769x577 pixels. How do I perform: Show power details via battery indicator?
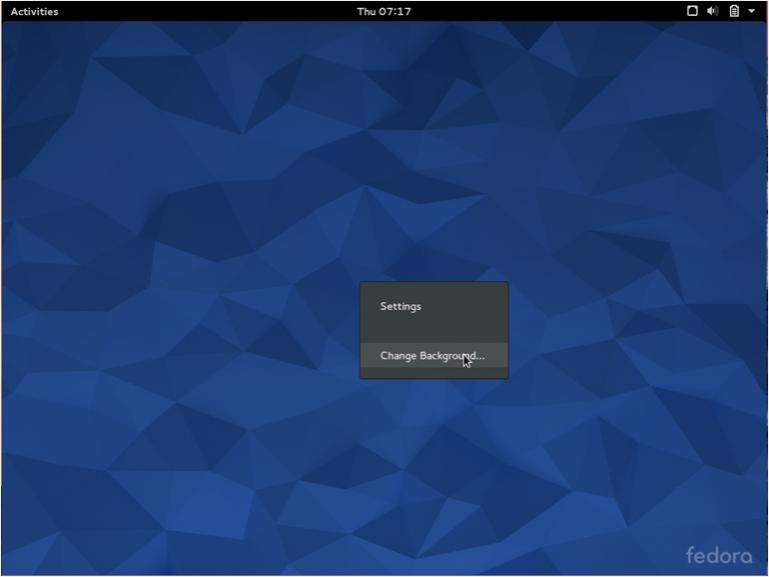point(733,11)
